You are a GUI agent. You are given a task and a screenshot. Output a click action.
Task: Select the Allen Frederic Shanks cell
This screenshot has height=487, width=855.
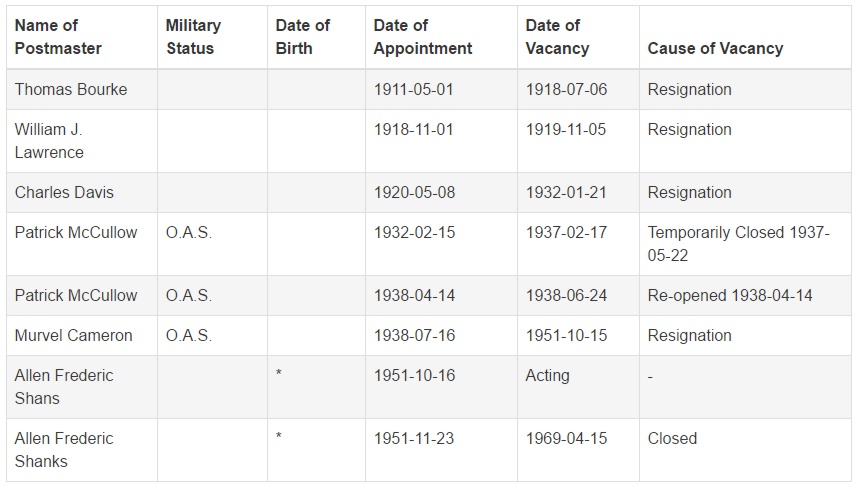(x=64, y=450)
